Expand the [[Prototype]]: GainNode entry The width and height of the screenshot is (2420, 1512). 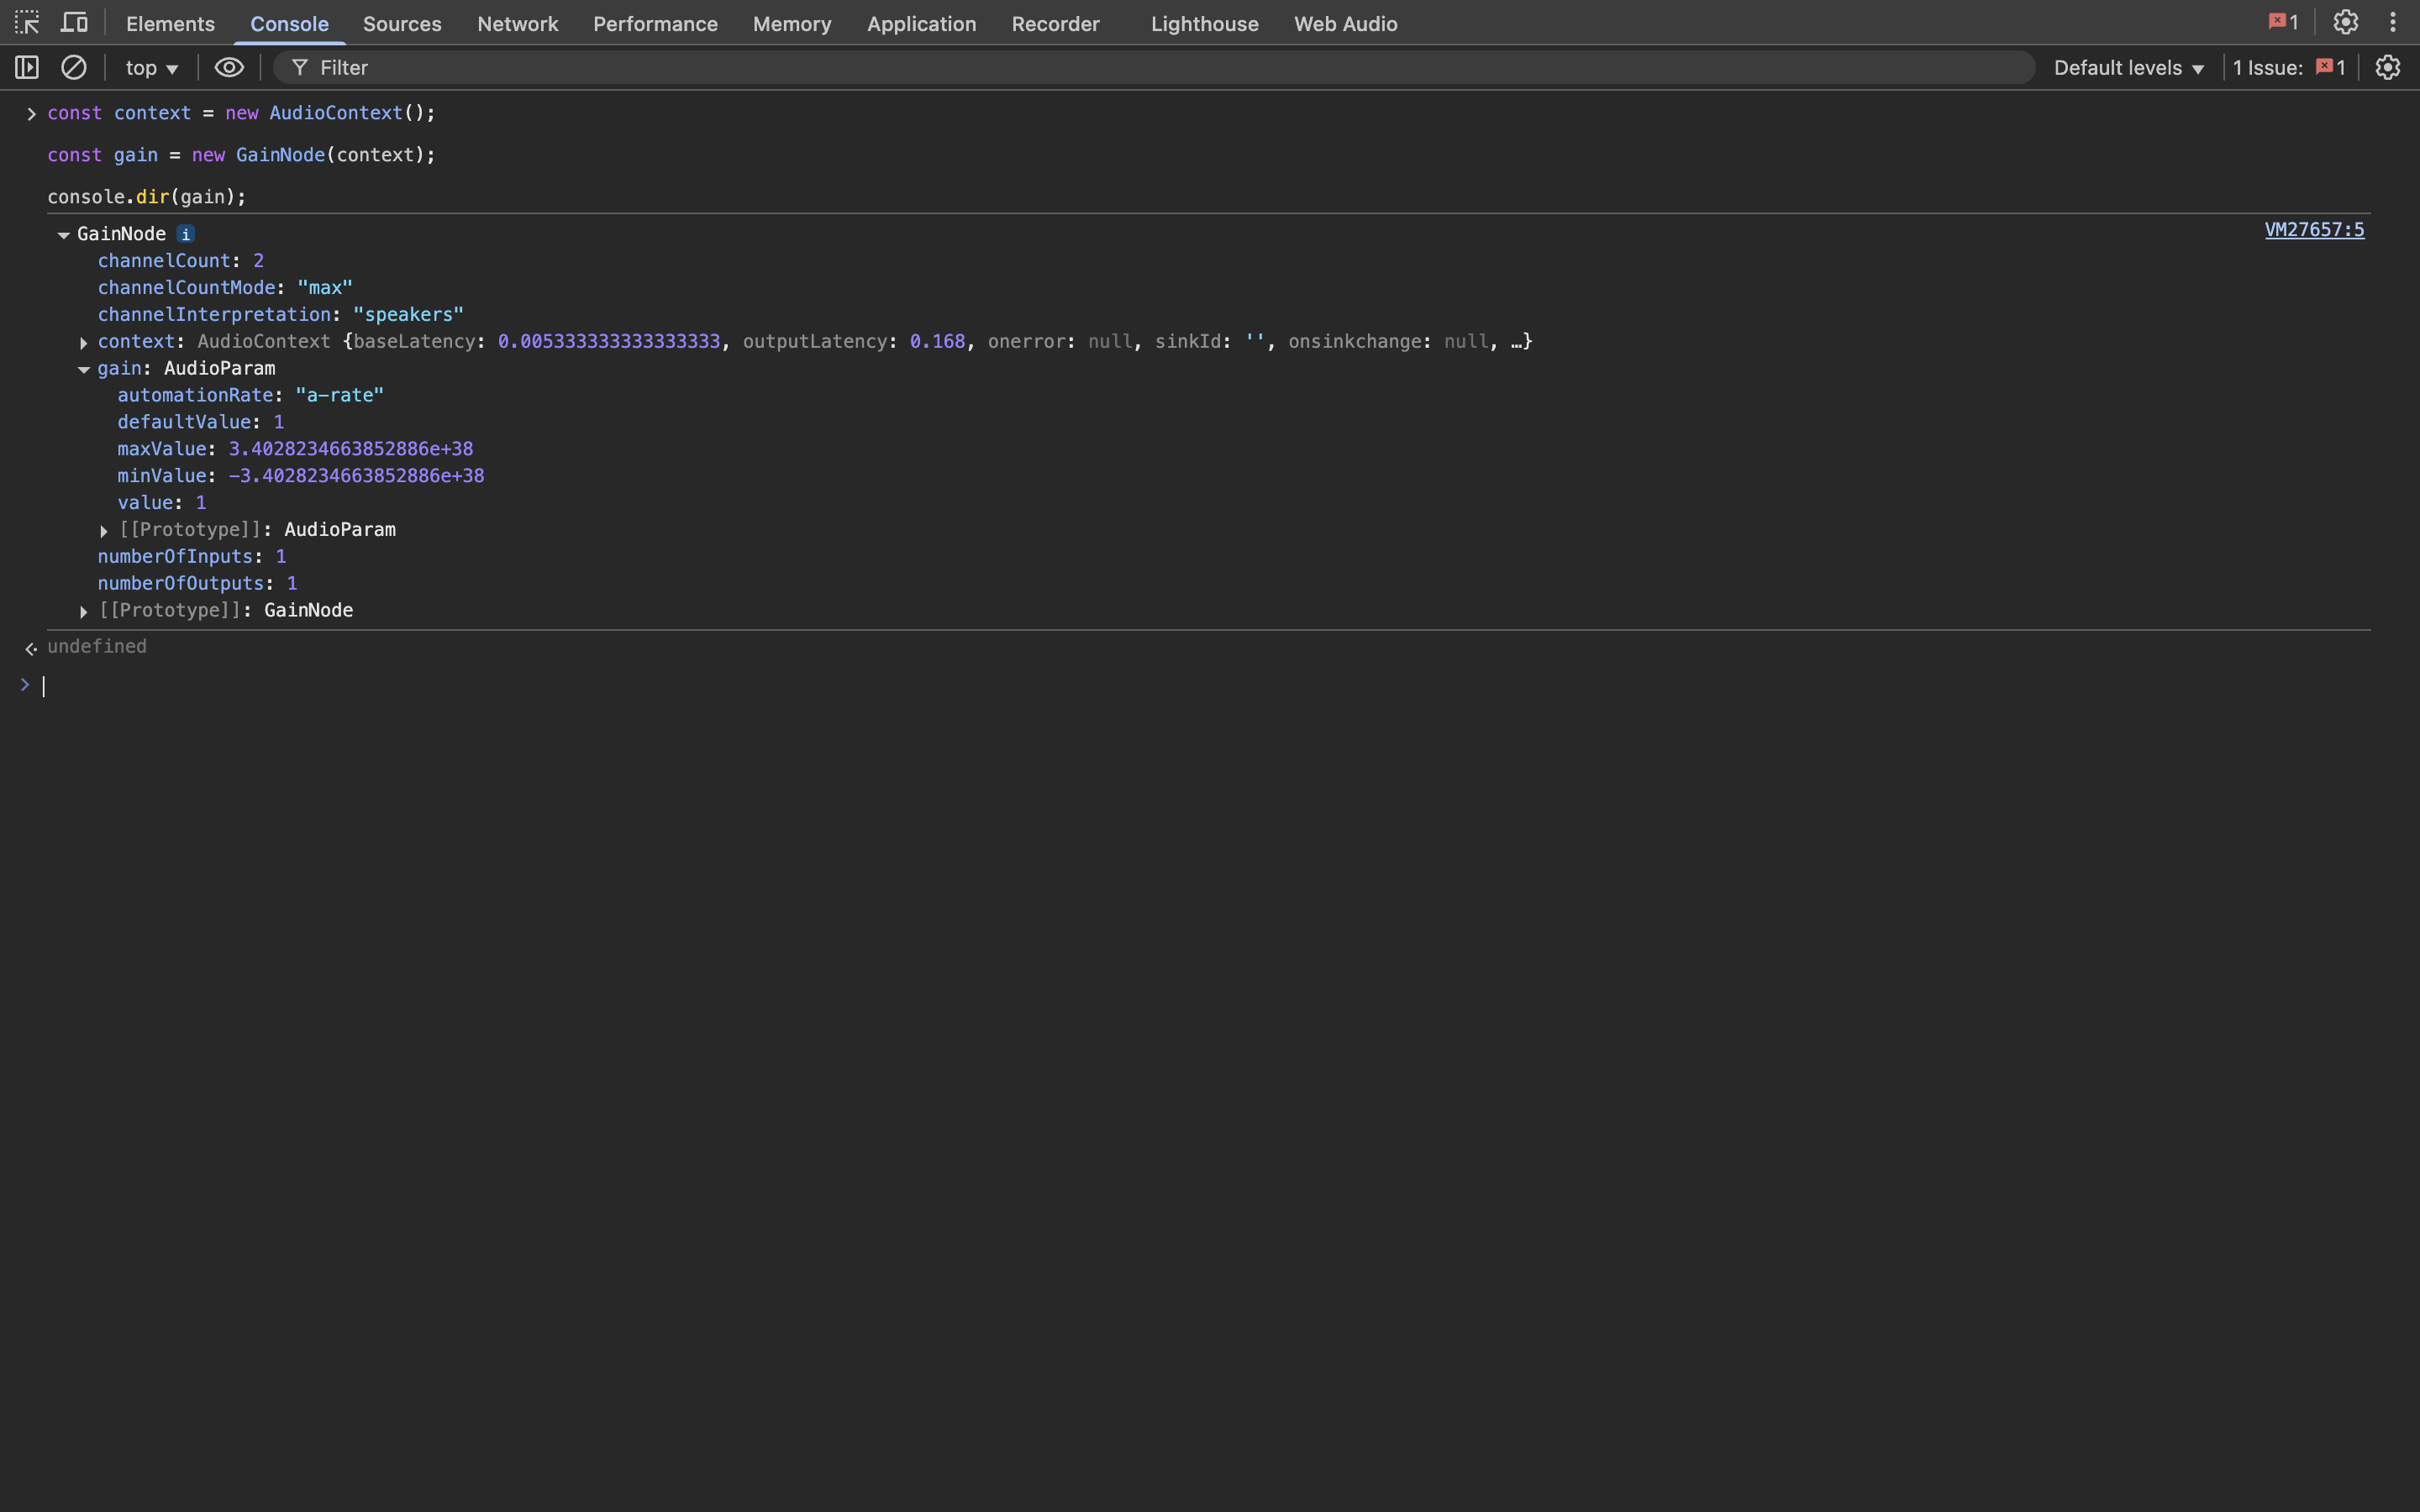84,612
